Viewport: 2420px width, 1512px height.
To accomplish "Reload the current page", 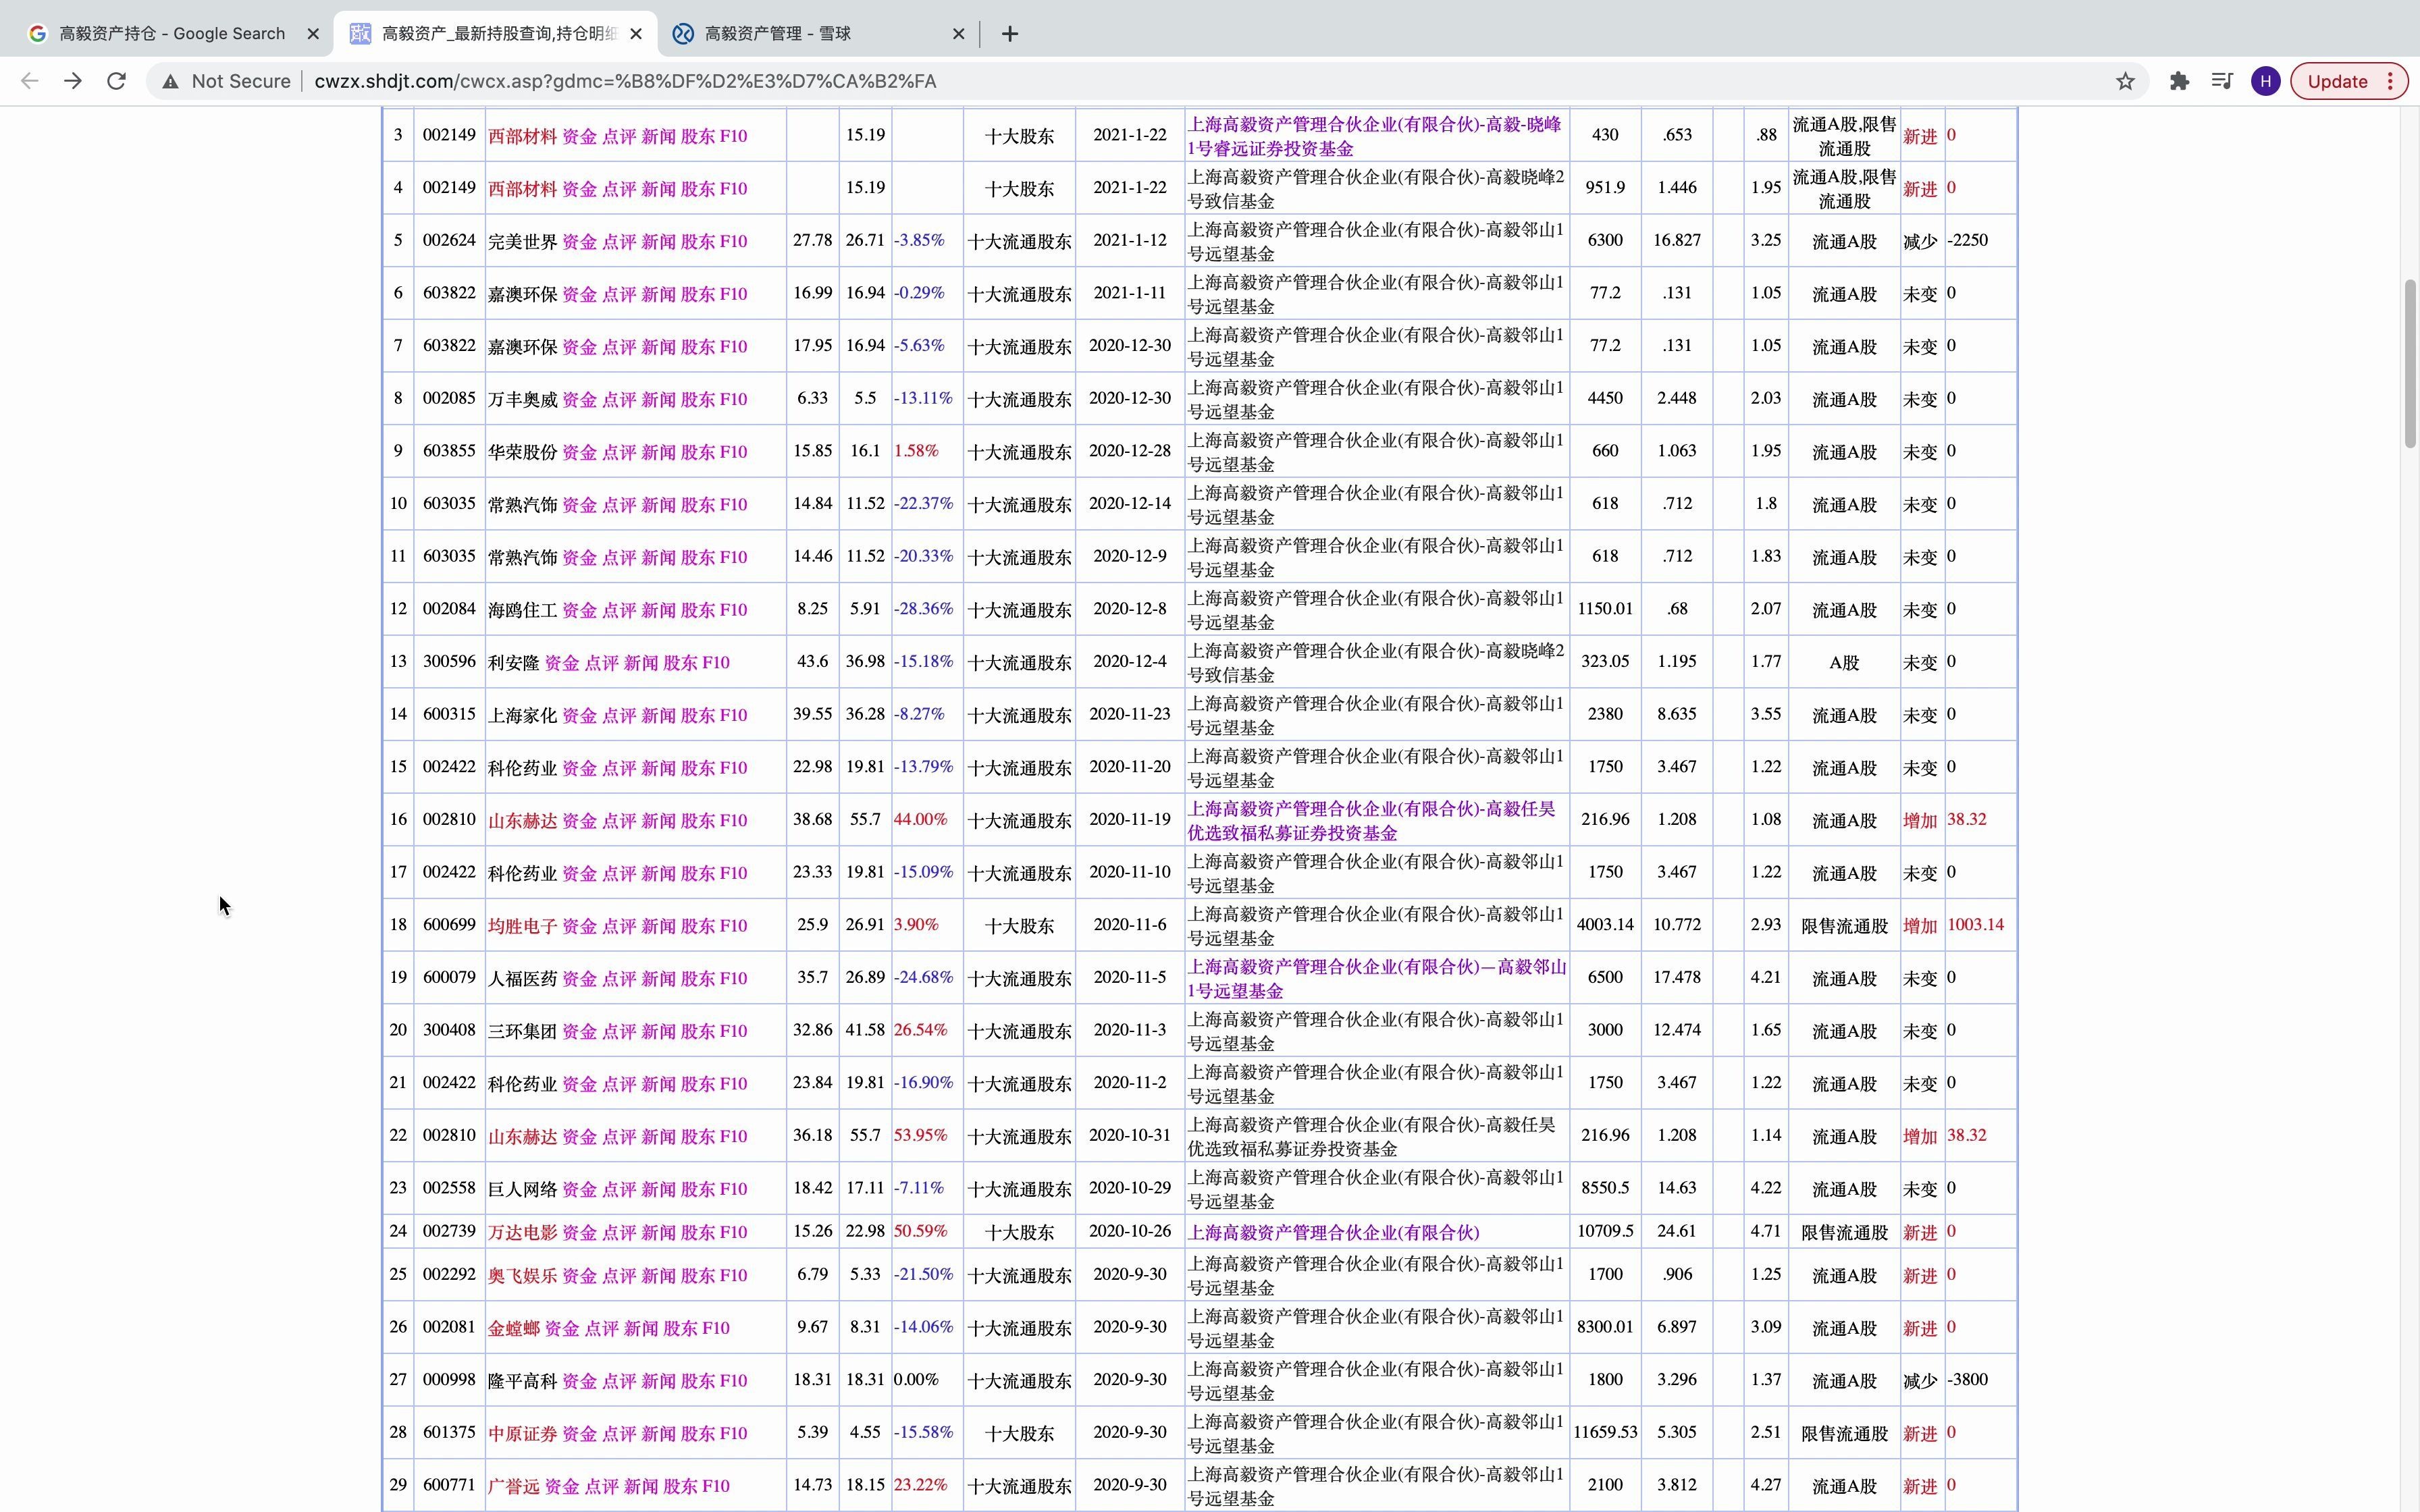I will coord(116,81).
